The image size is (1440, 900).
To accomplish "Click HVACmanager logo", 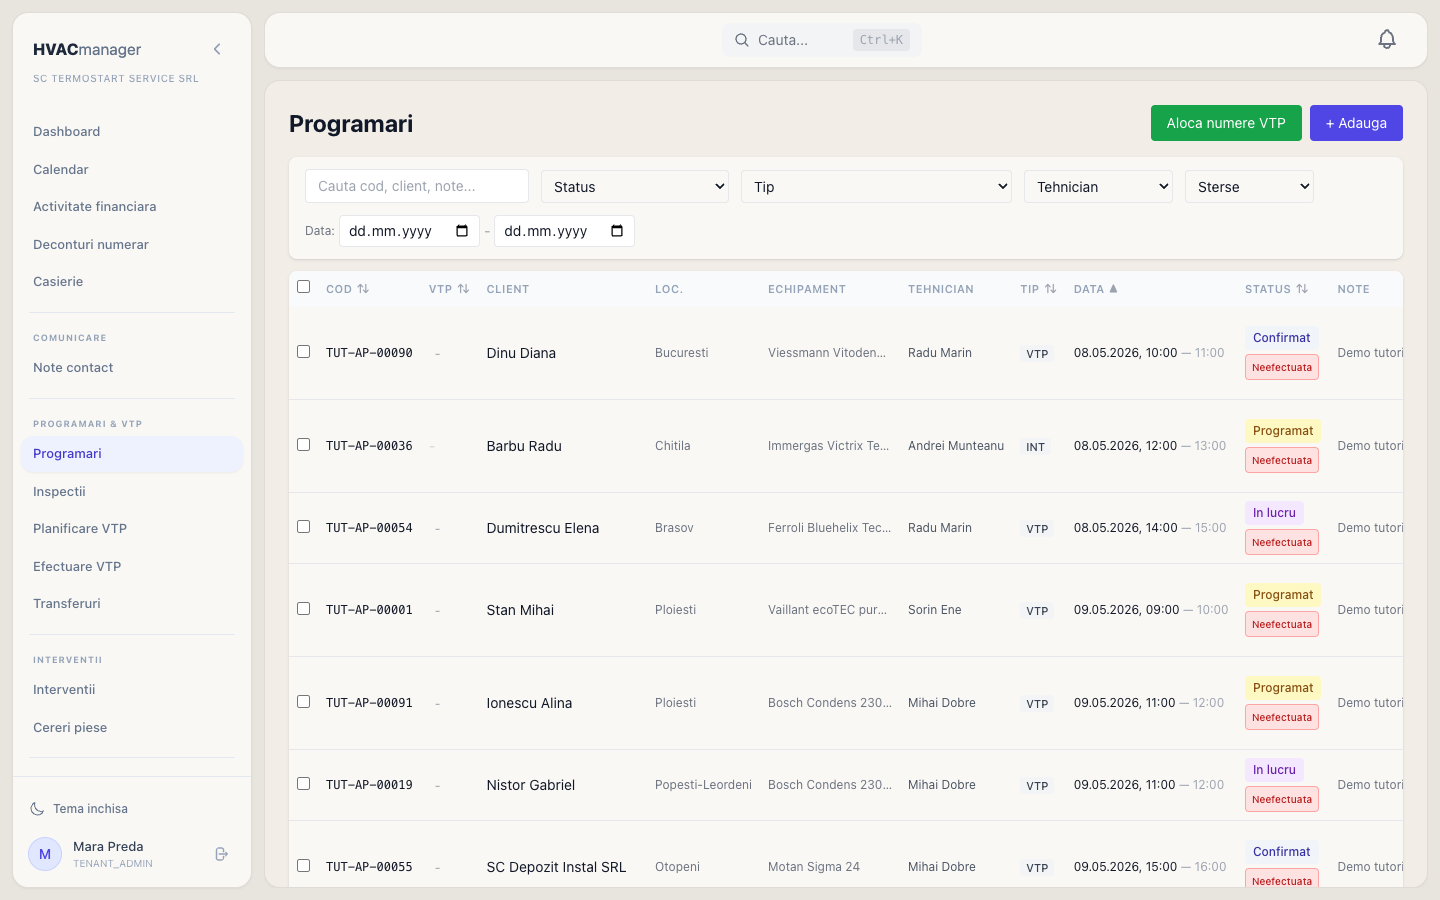I will 87,50.
